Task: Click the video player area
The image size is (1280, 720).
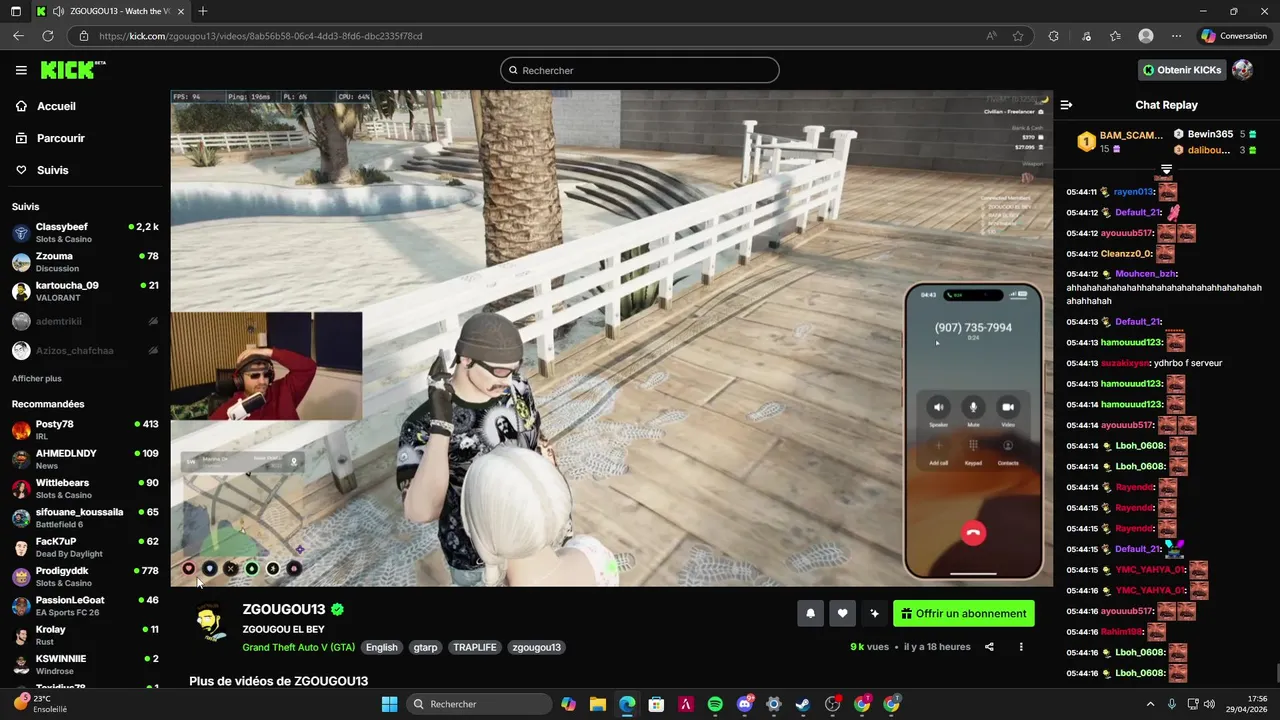Action: click(x=611, y=338)
